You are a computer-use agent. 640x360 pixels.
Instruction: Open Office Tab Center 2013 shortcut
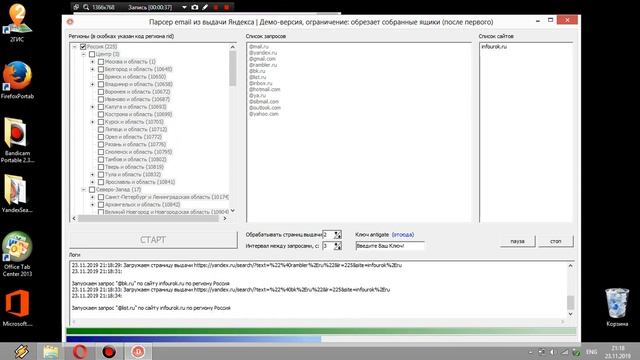(17, 254)
